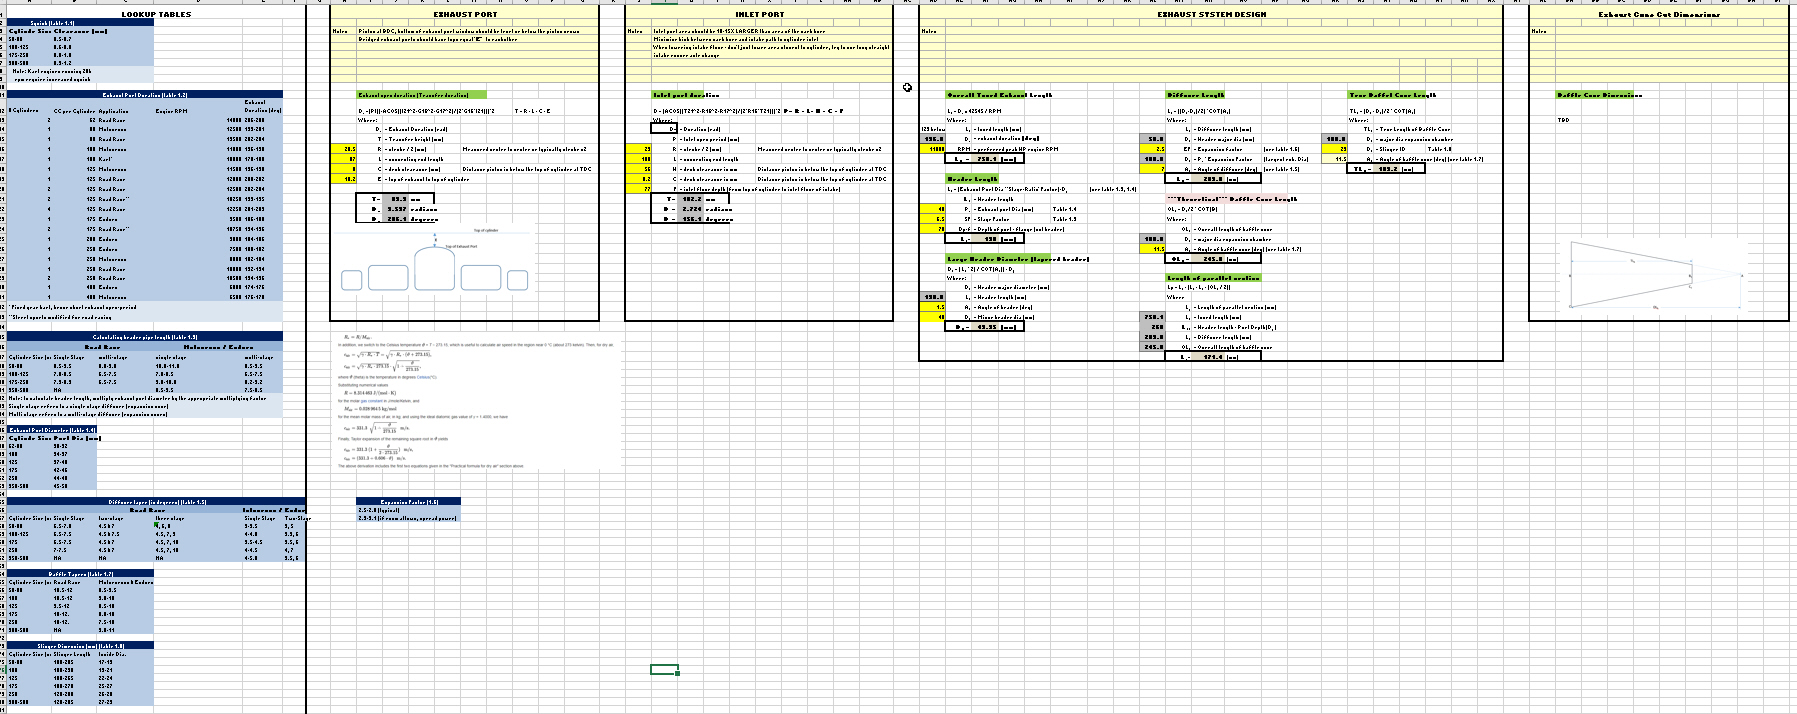
Task: Select the Overall Tuned Exhaust Length label
Action: click(1000, 95)
